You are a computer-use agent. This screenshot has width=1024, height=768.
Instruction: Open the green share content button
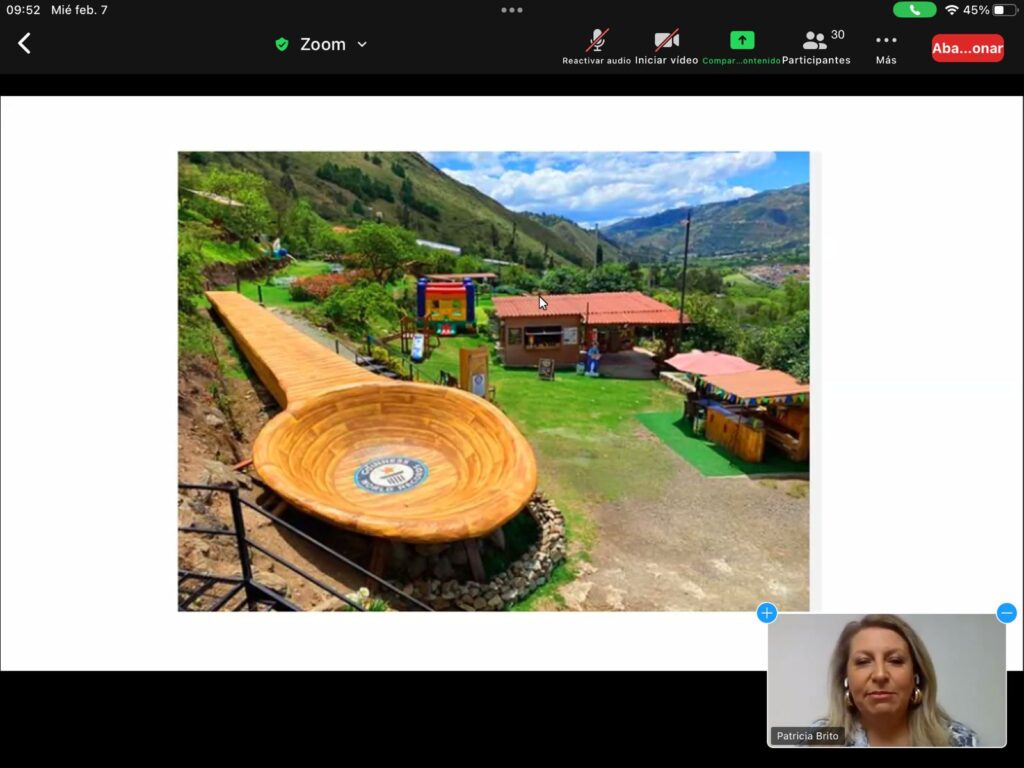pos(741,46)
